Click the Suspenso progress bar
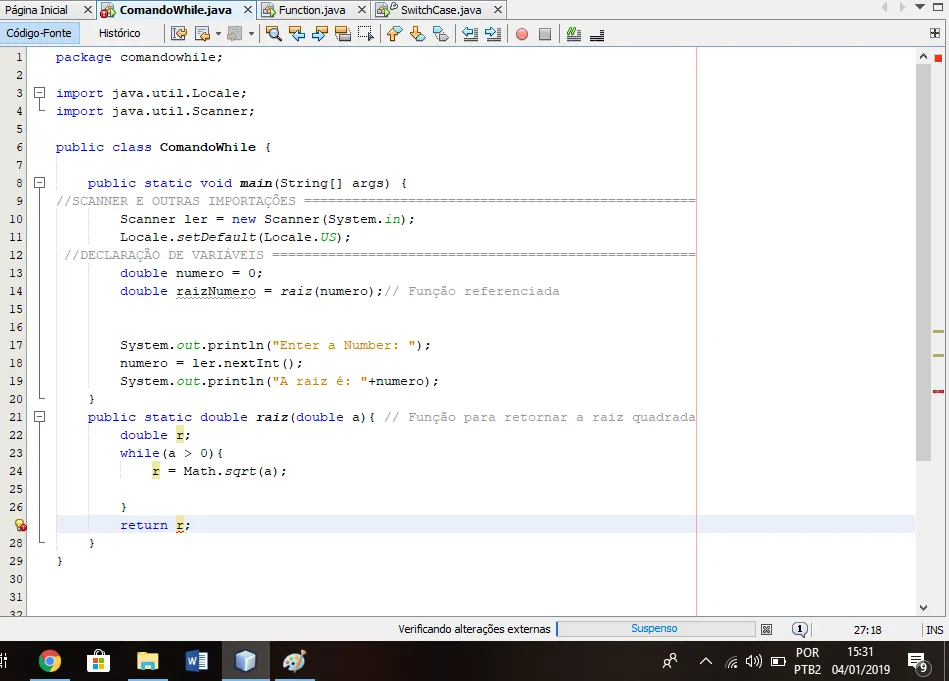Viewport: 949px width, 681px height. [655, 629]
